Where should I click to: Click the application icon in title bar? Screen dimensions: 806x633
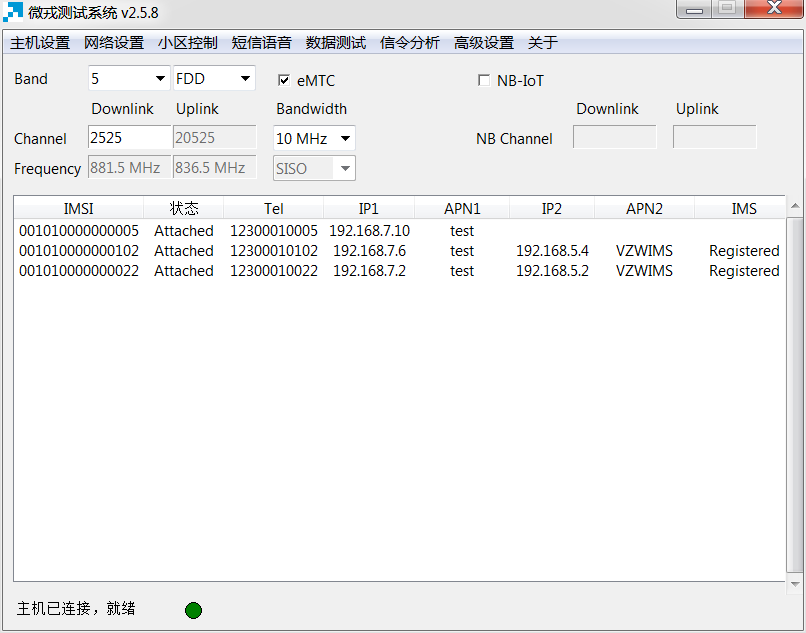point(13,12)
